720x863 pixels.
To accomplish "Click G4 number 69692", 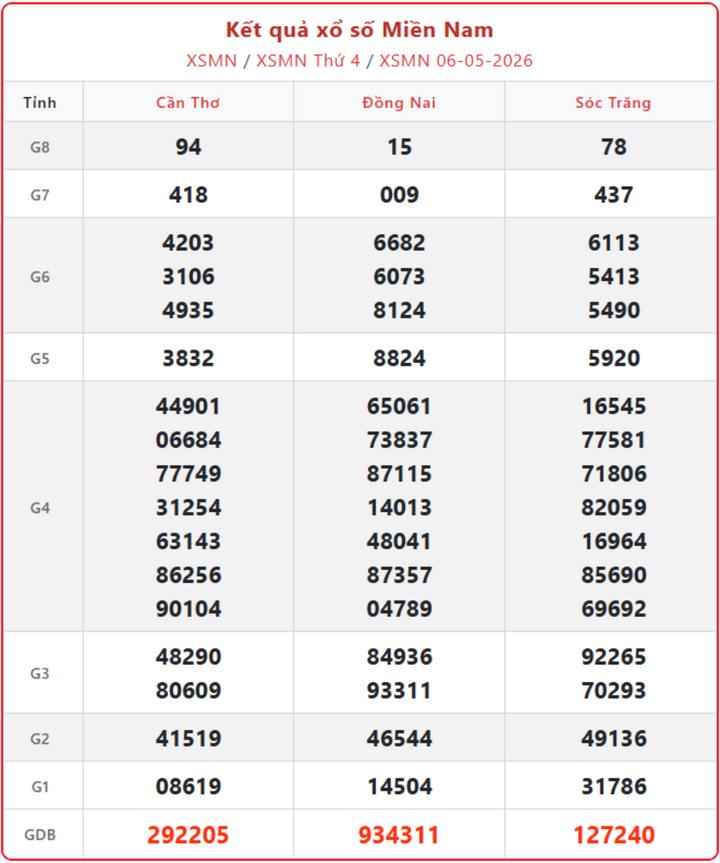I will [x=613, y=609].
